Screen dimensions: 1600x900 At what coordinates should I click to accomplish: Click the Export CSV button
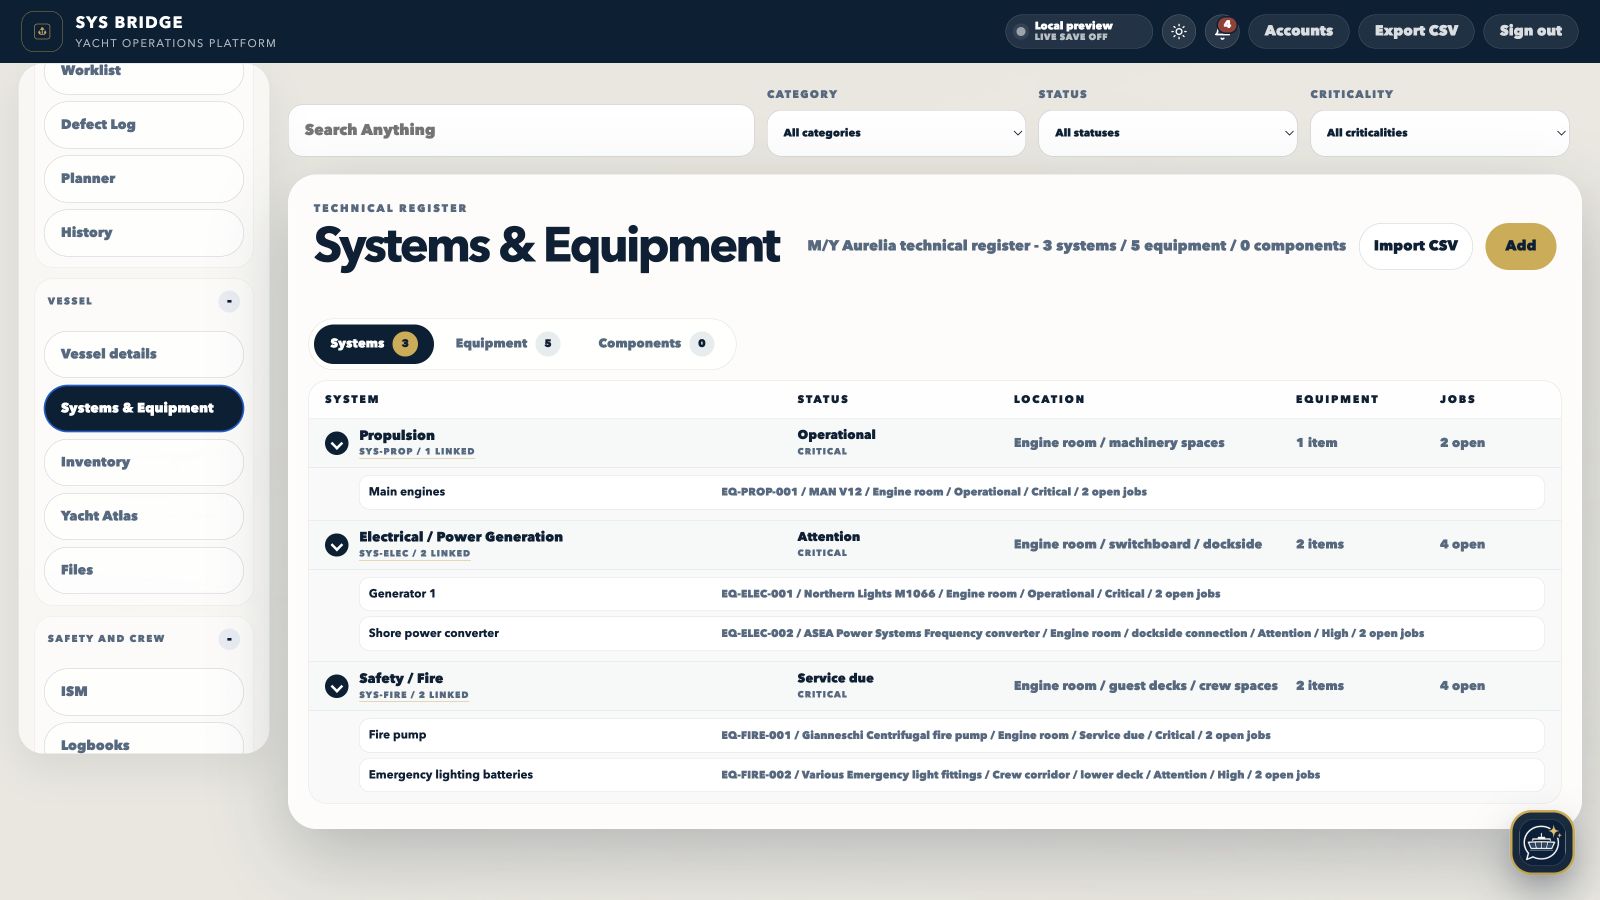click(x=1416, y=31)
